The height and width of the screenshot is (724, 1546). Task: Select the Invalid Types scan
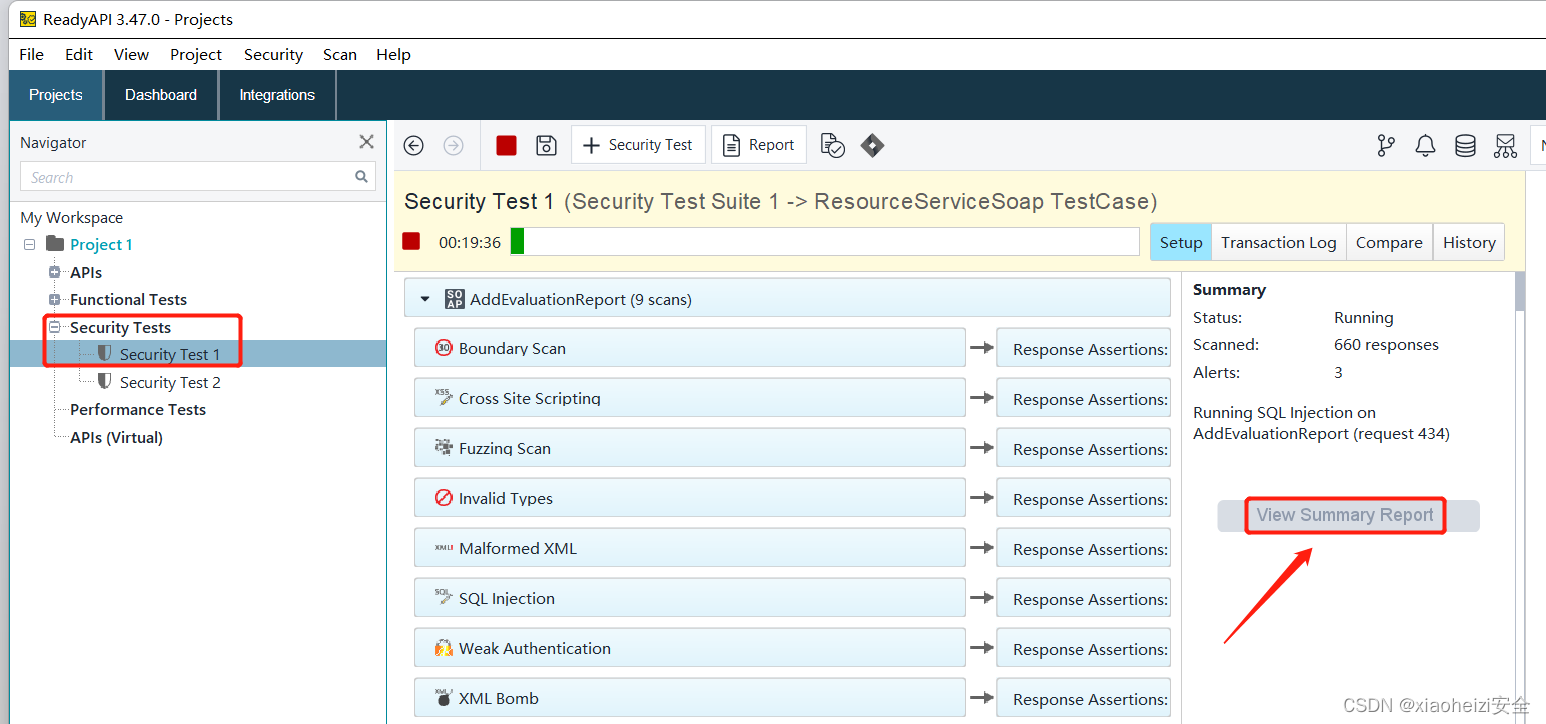[x=690, y=498]
